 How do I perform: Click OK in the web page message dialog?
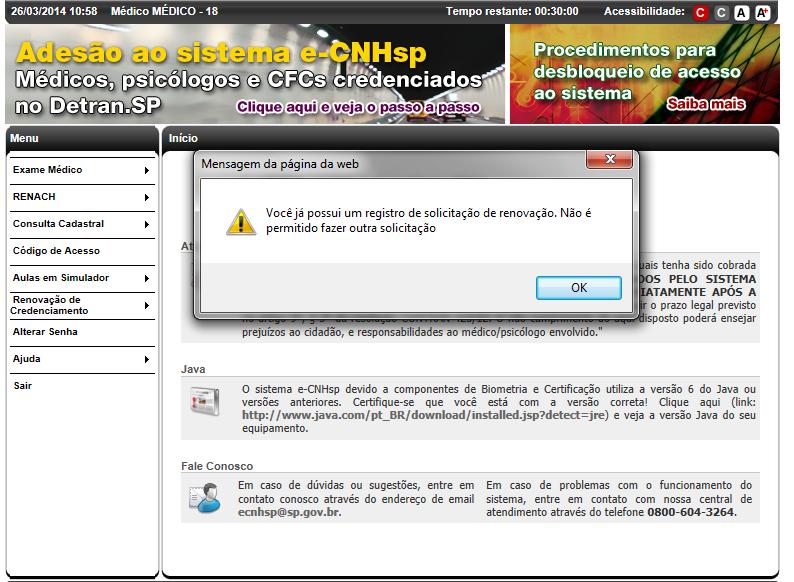click(x=578, y=288)
